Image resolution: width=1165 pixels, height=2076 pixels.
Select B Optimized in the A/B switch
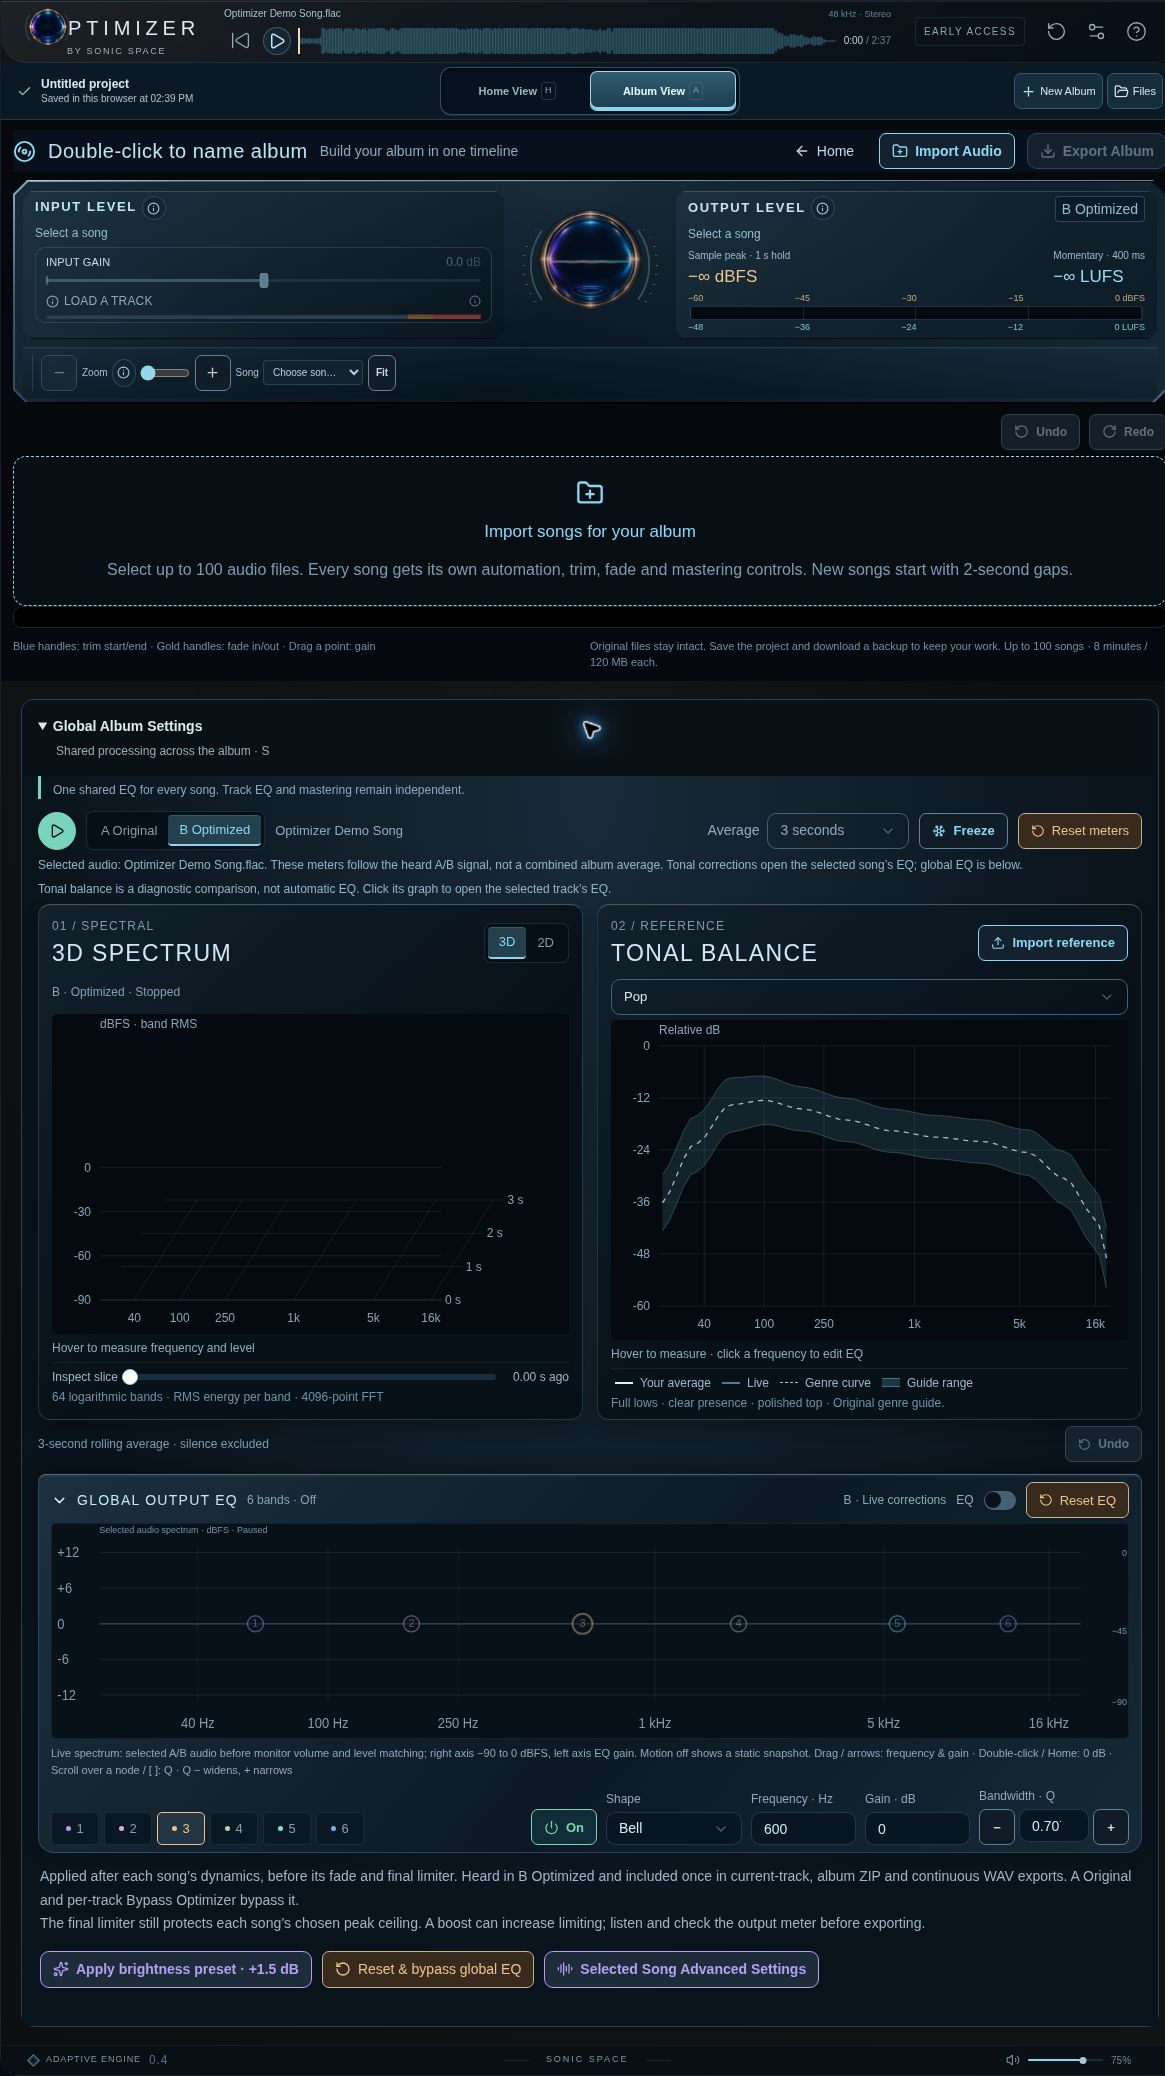(215, 830)
